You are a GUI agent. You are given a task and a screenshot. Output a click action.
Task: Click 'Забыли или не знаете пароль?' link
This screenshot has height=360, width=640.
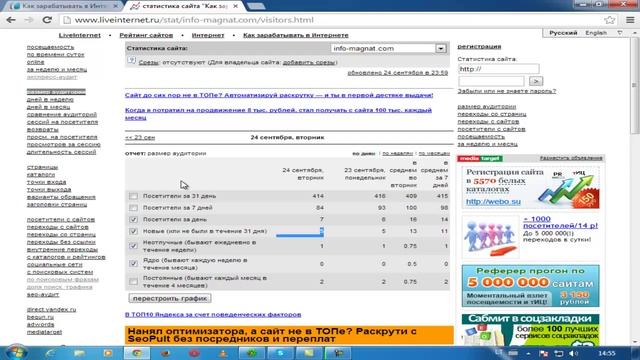[507, 91]
